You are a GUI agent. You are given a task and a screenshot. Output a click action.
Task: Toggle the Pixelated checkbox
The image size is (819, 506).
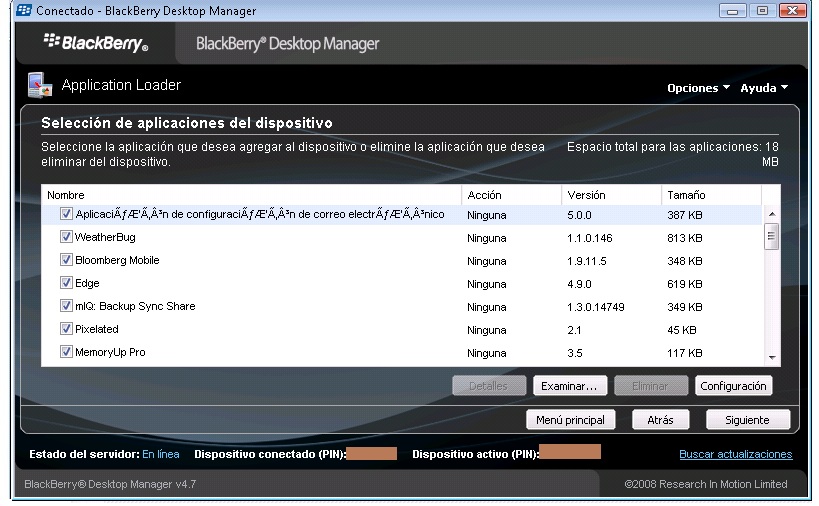(x=66, y=328)
